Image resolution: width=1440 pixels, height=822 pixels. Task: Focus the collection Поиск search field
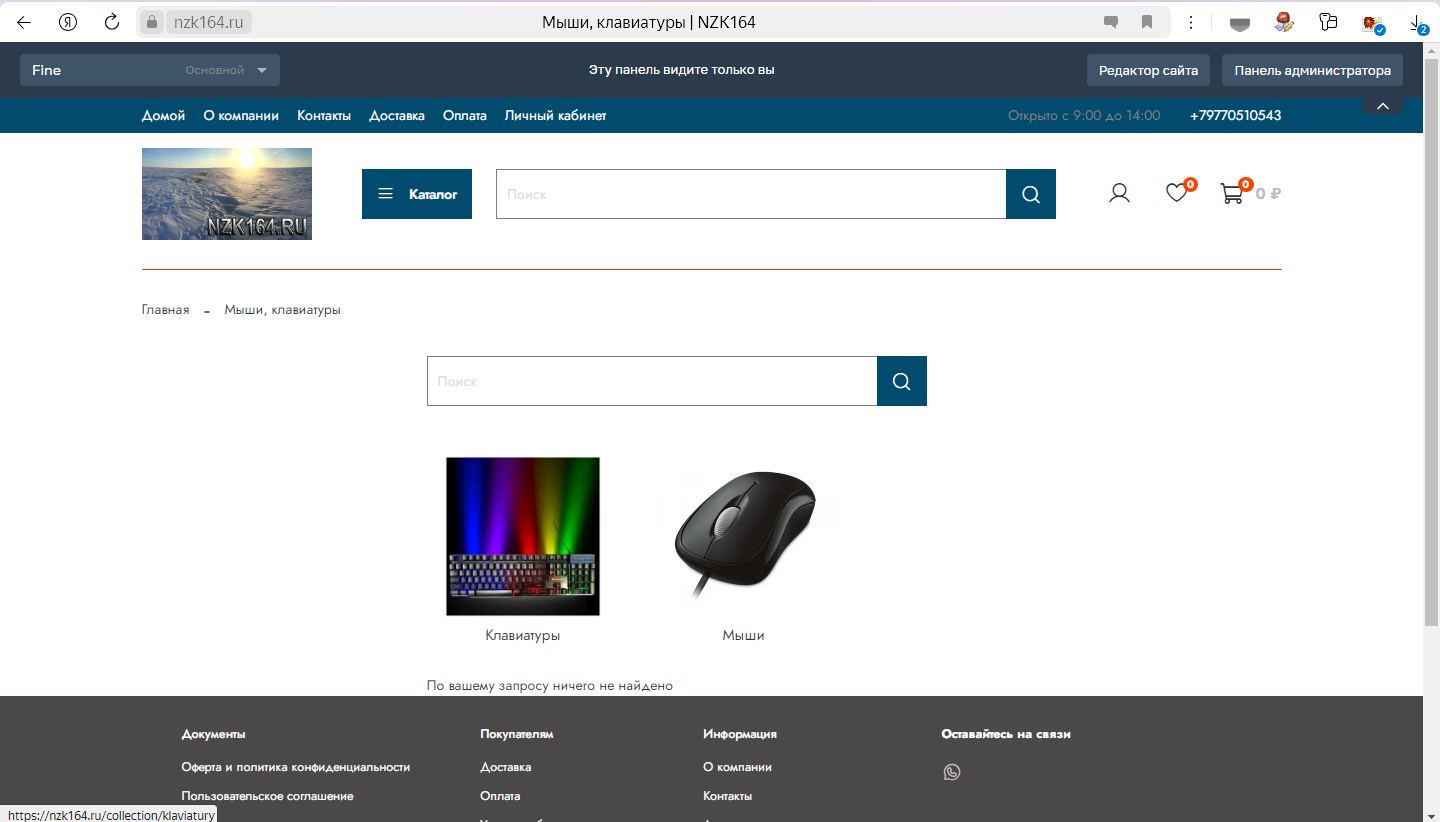pos(652,381)
